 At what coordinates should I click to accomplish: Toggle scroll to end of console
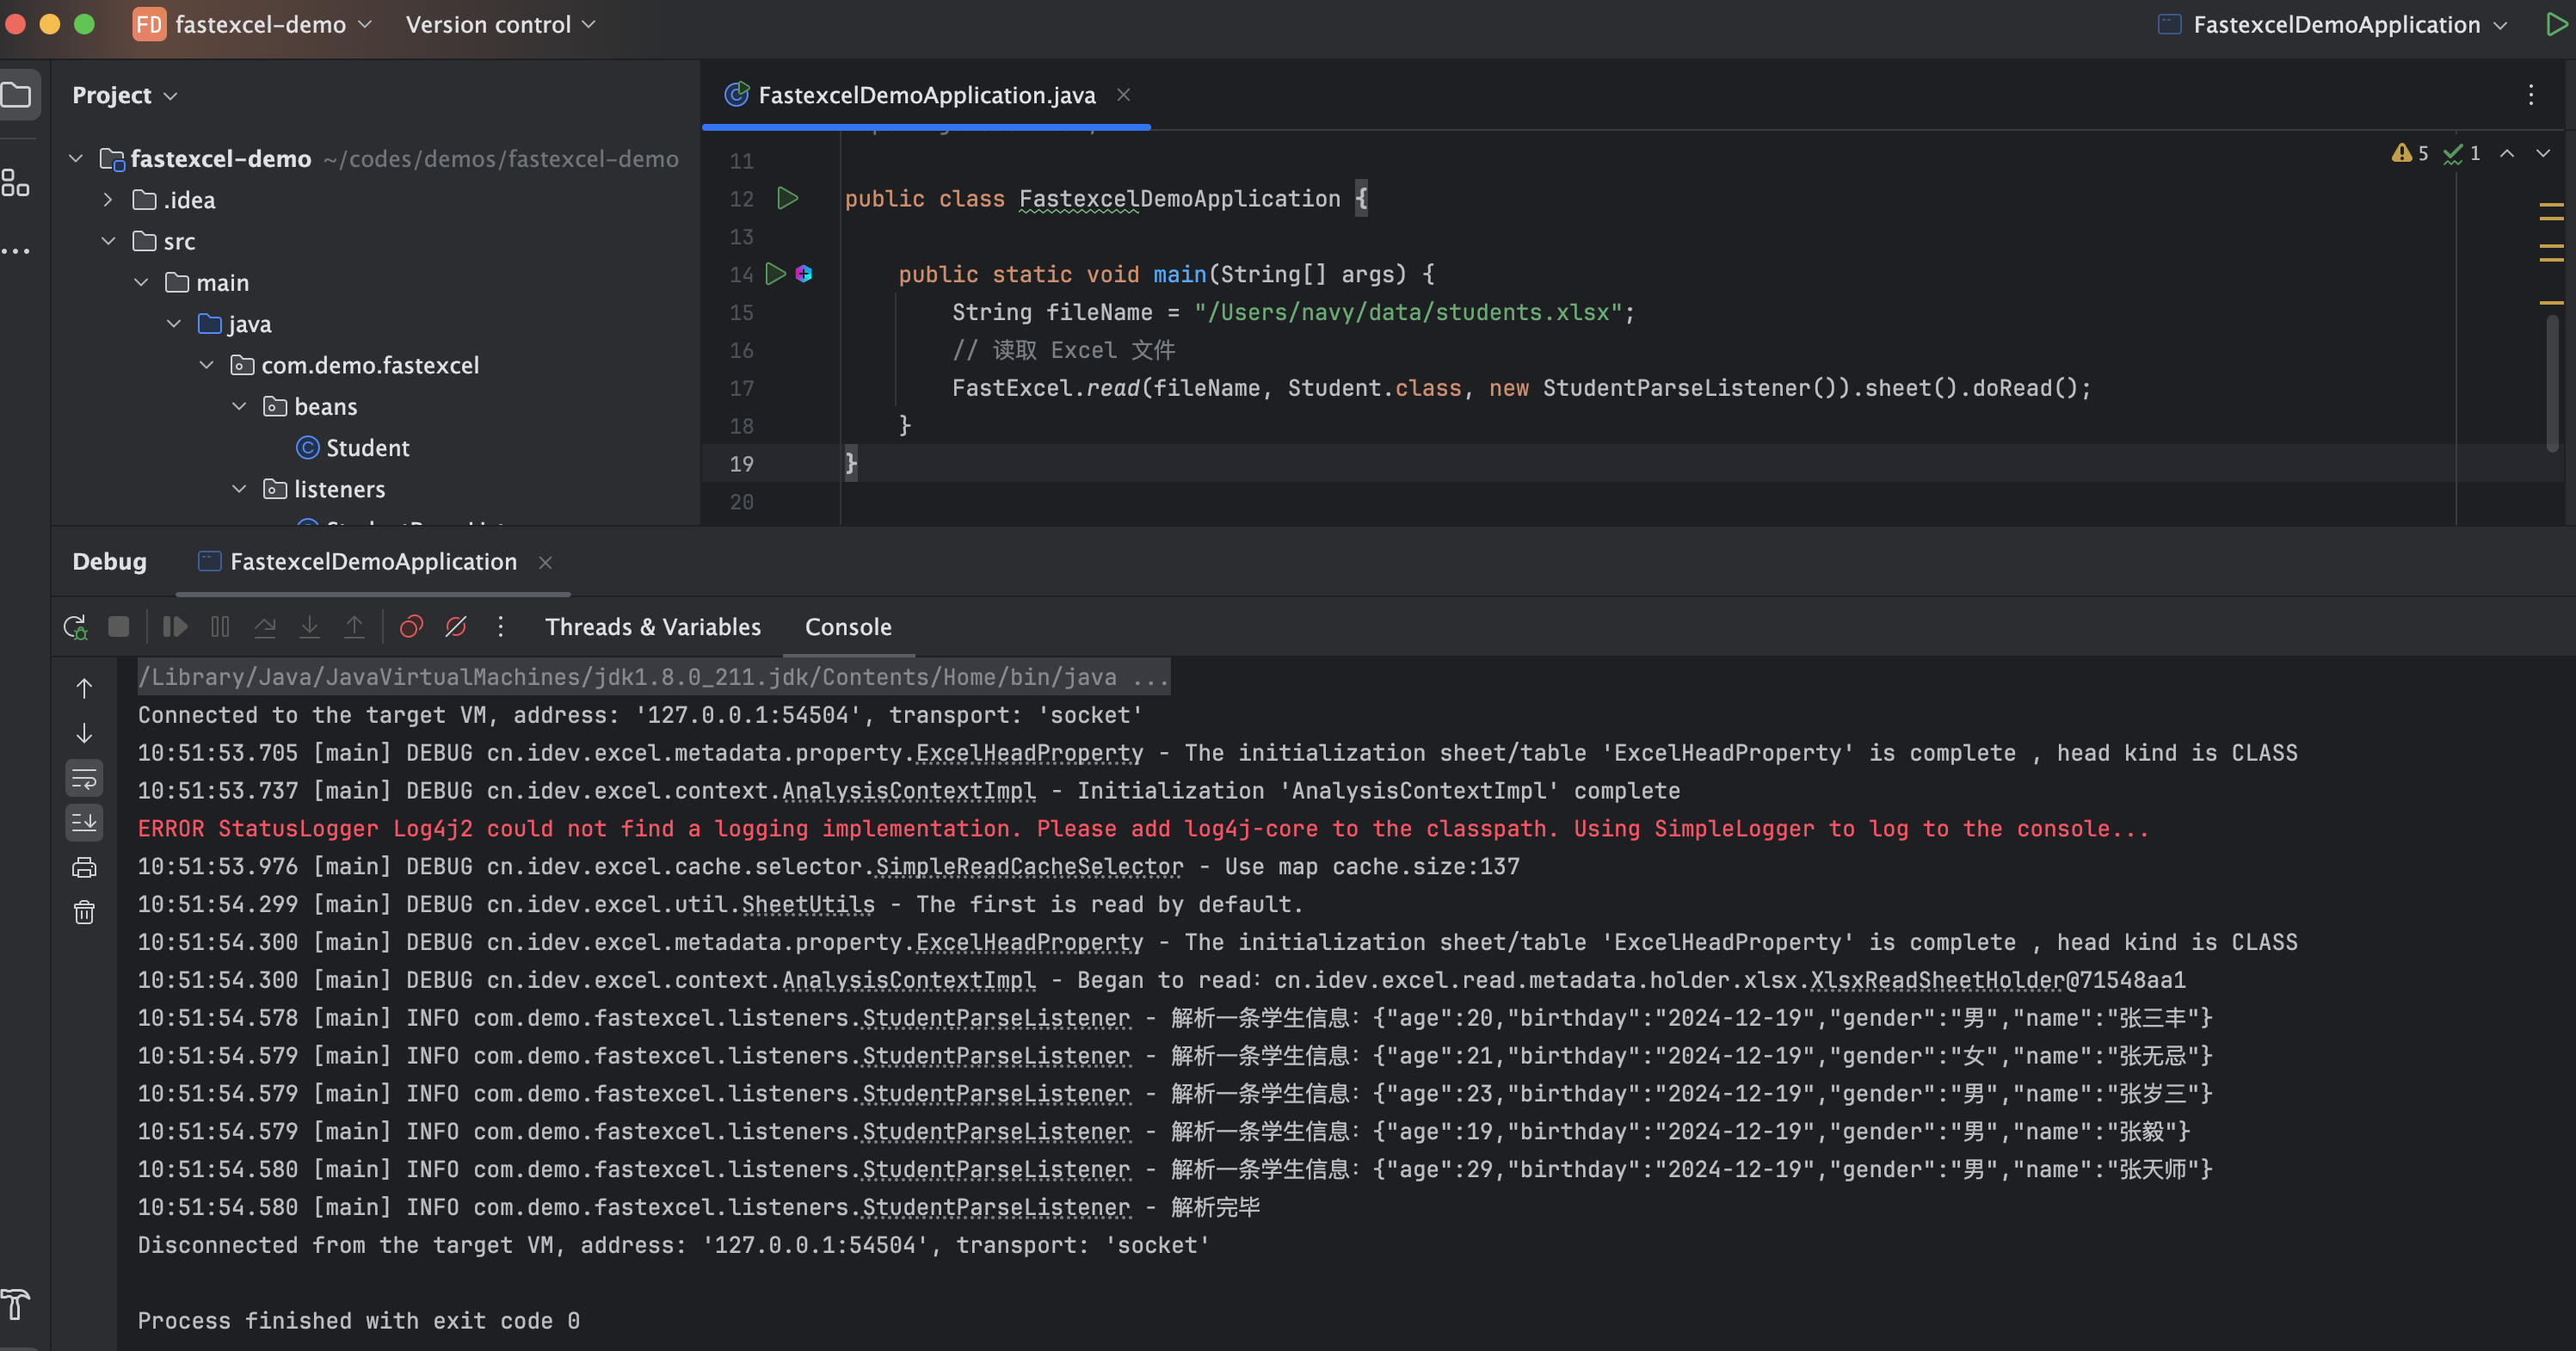tap(84, 823)
